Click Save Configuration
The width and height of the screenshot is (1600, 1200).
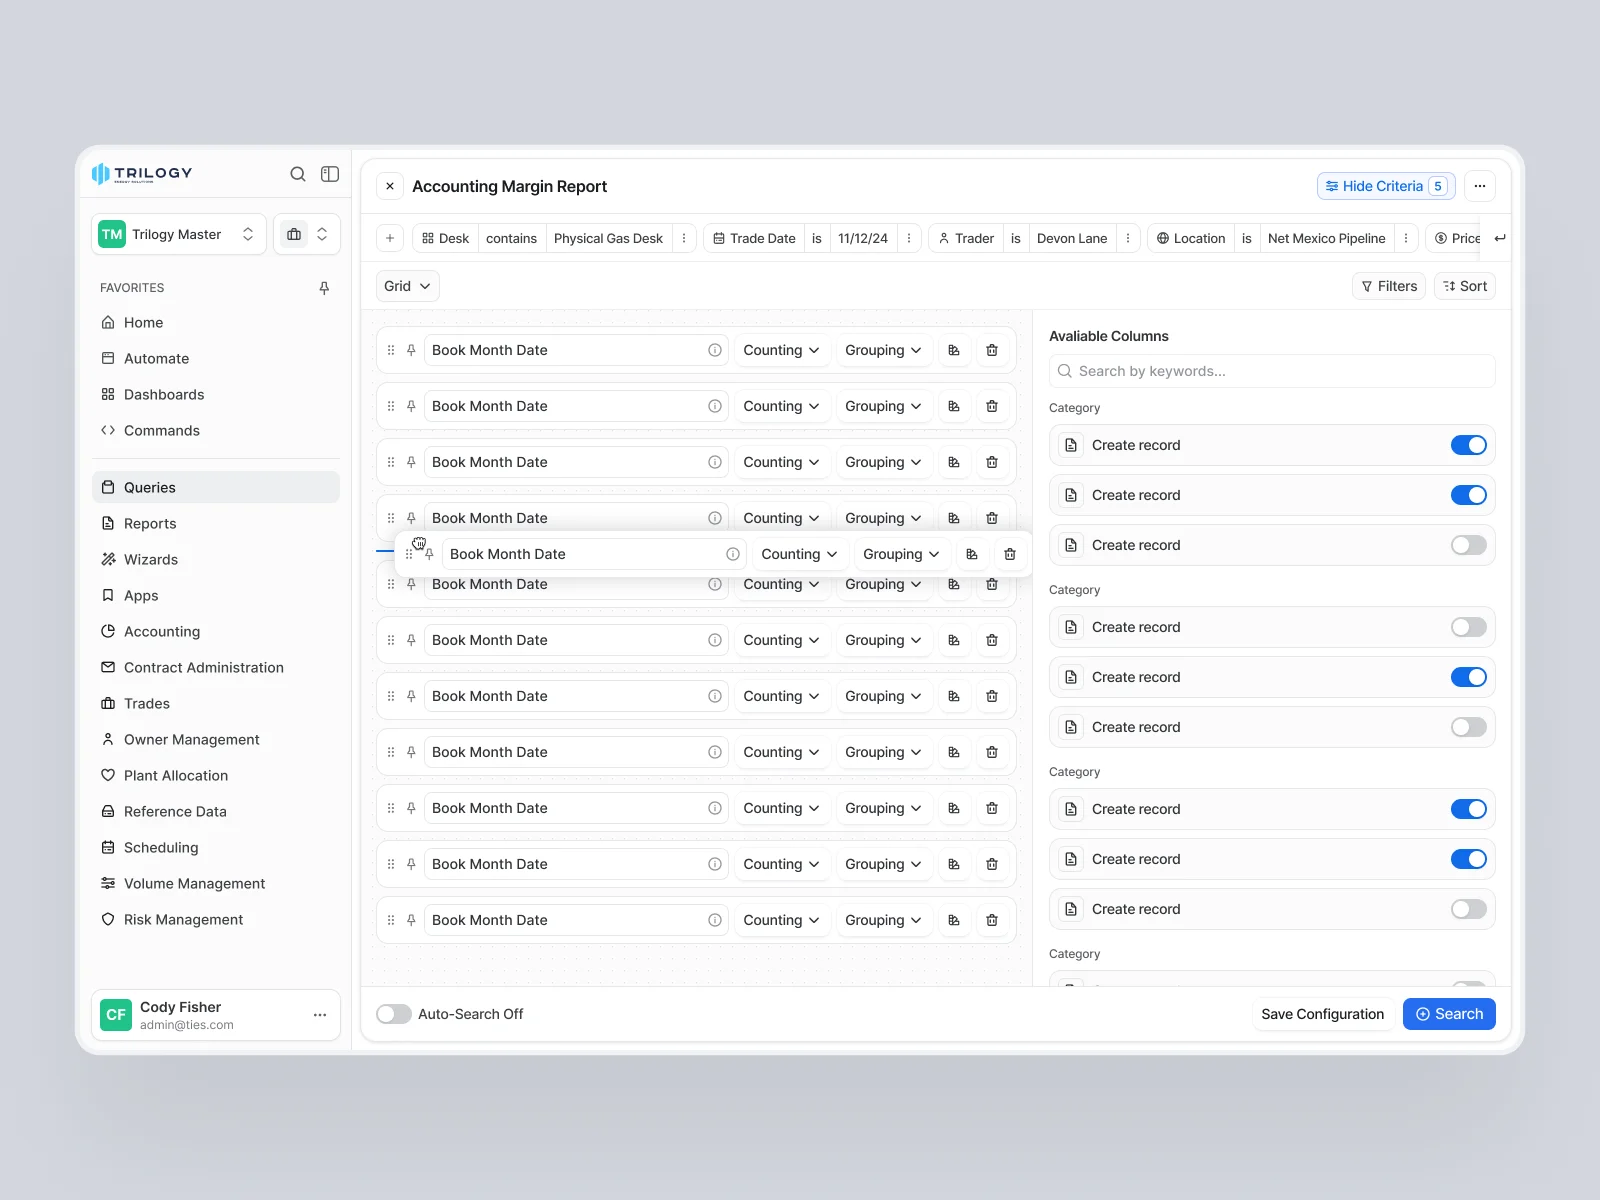click(x=1322, y=1014)
